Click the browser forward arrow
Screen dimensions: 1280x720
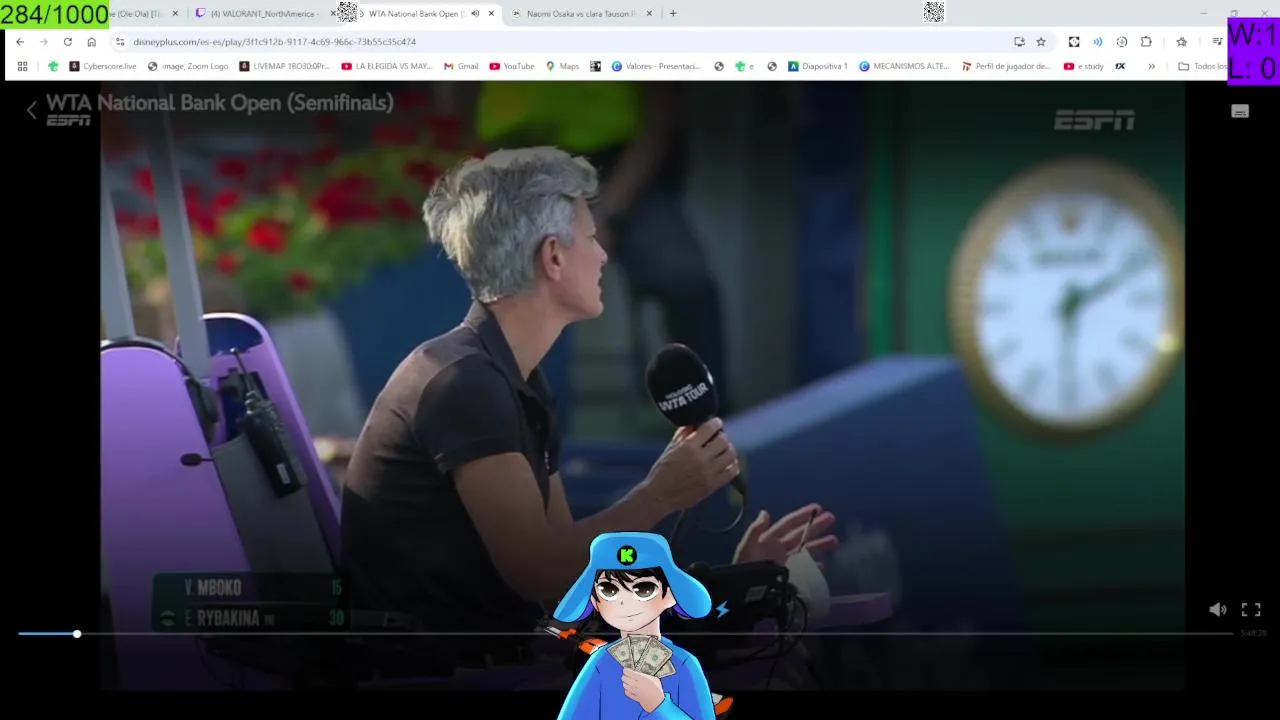point(43,42)
